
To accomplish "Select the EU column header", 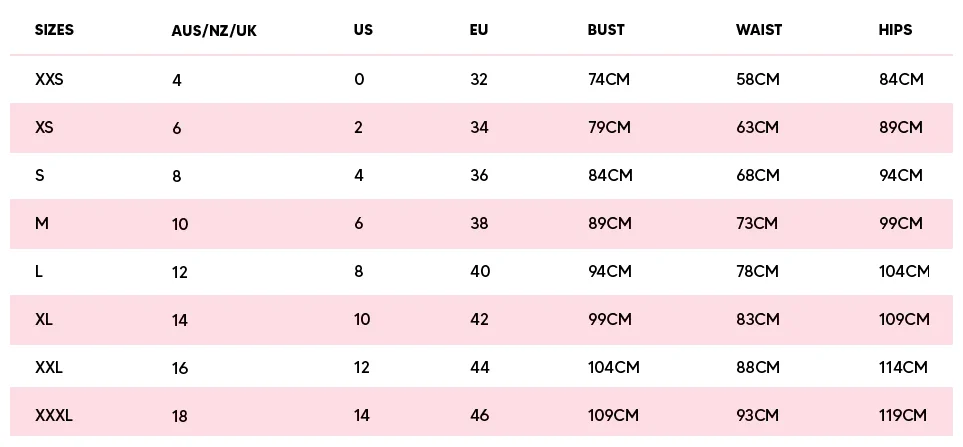I will (x=478, y=30).
